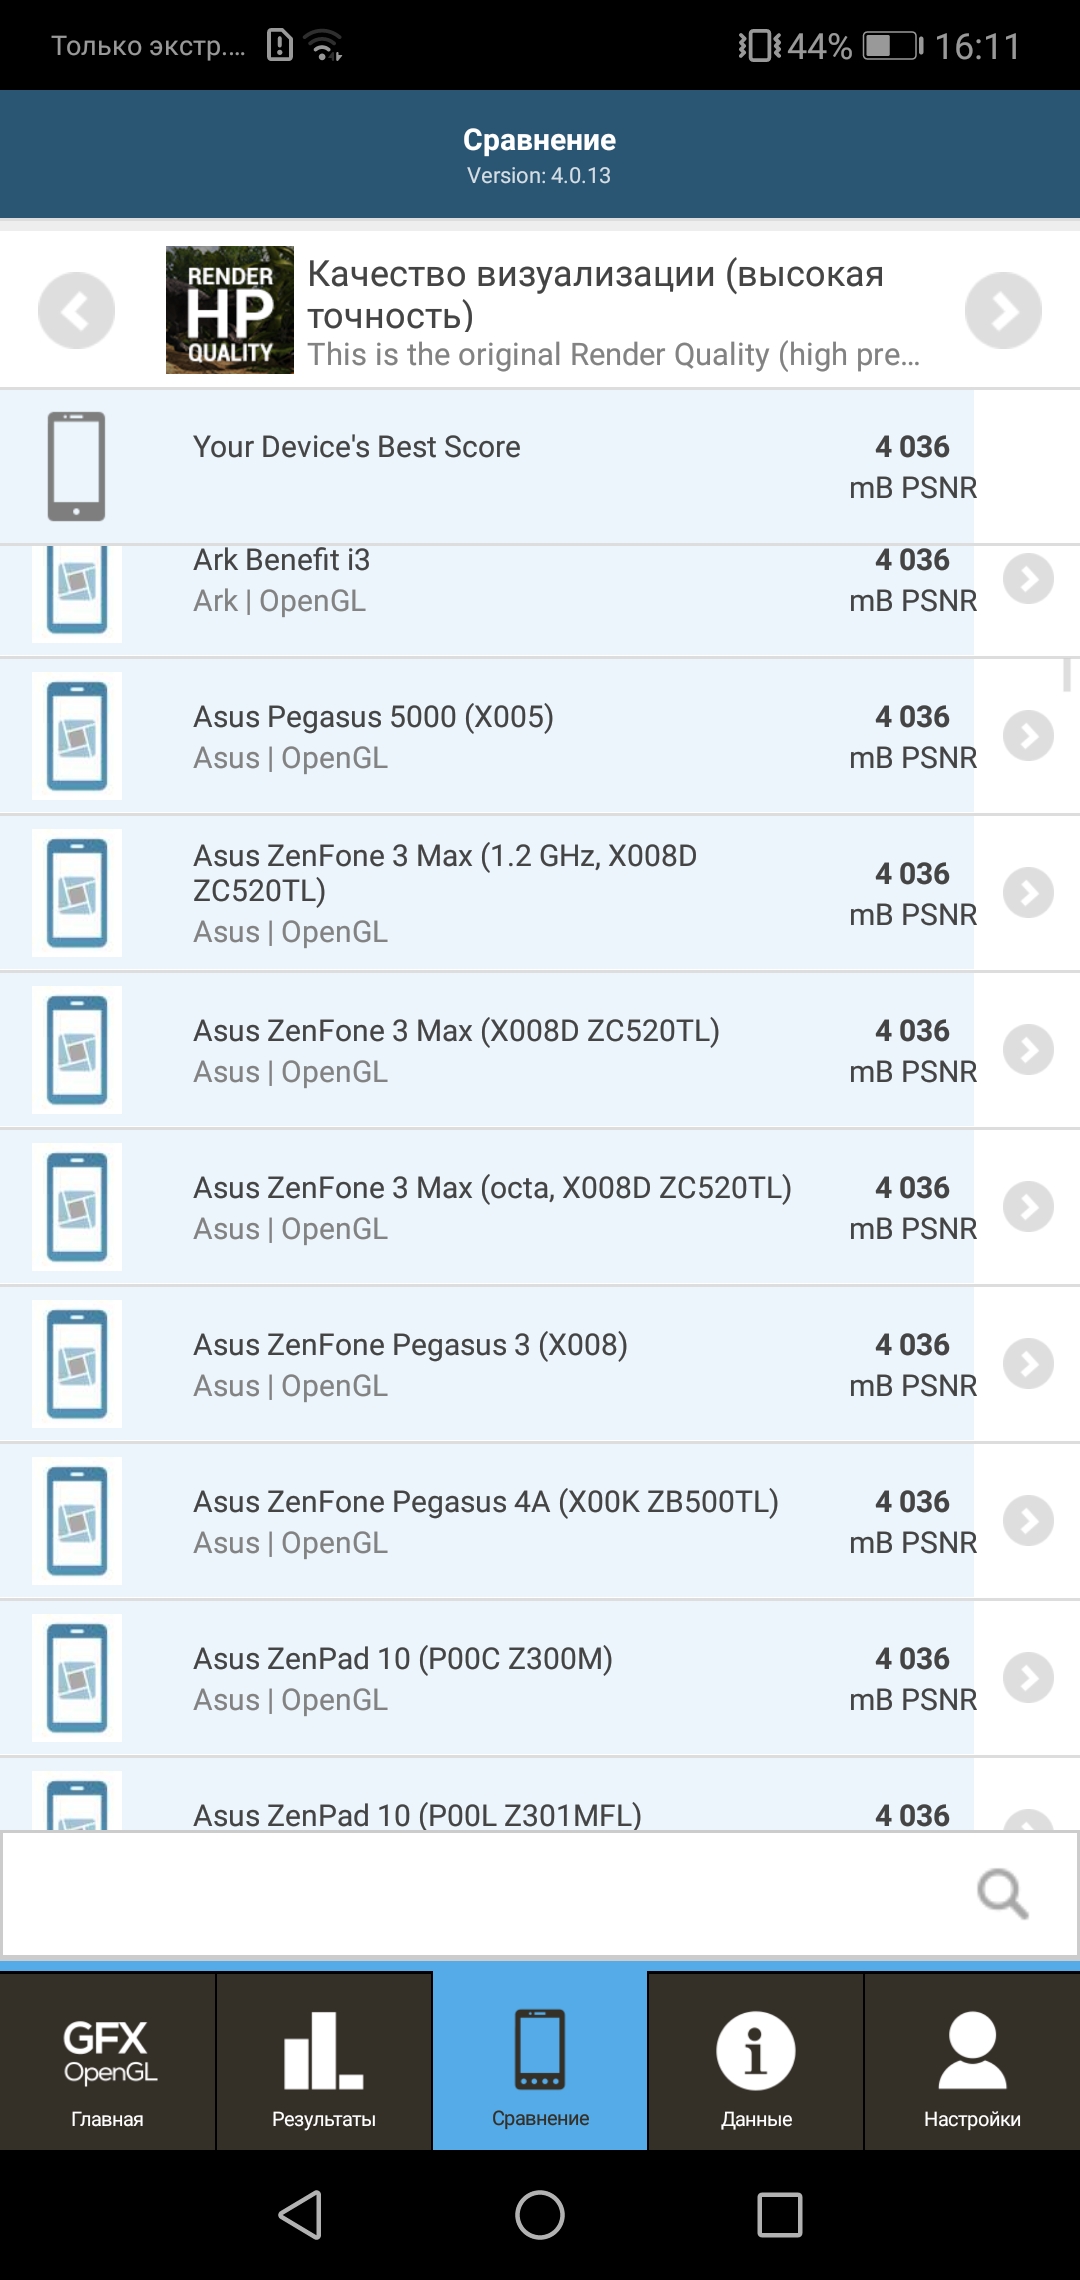Tap ZenFone Pegasus 4A device icon
Viewport: 1080px width, 2280px height.
coord(77,1521)
